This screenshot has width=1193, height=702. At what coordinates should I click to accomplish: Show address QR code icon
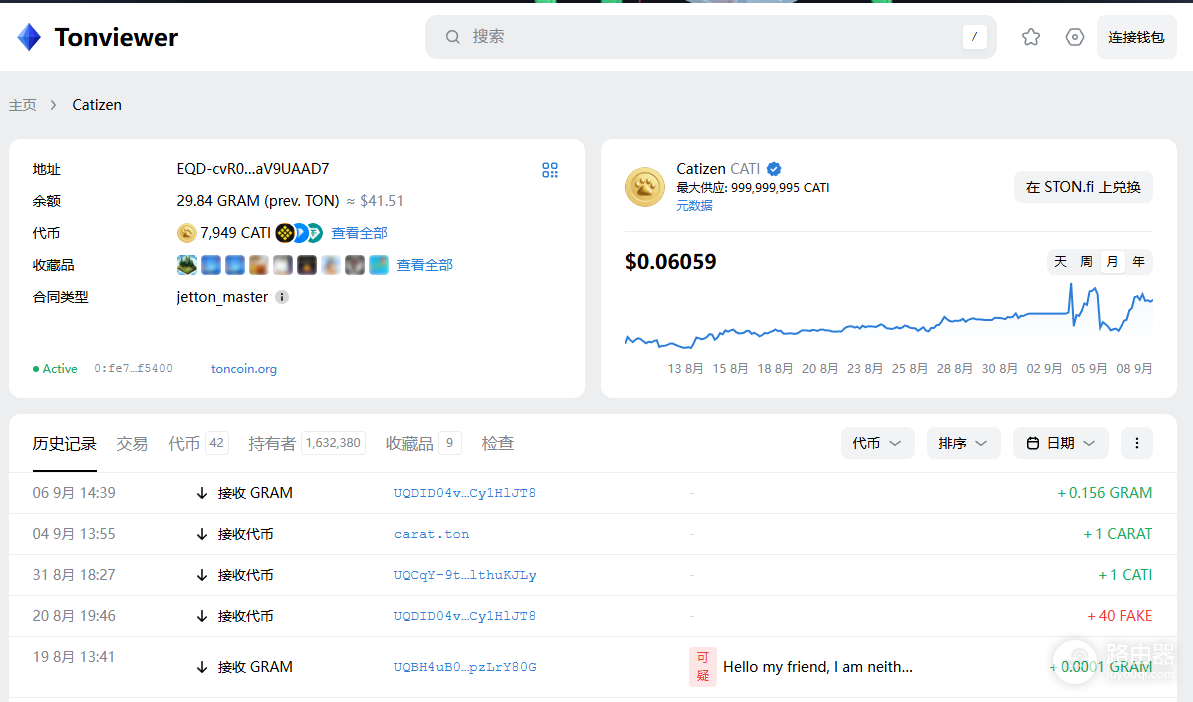coord(550,170)
